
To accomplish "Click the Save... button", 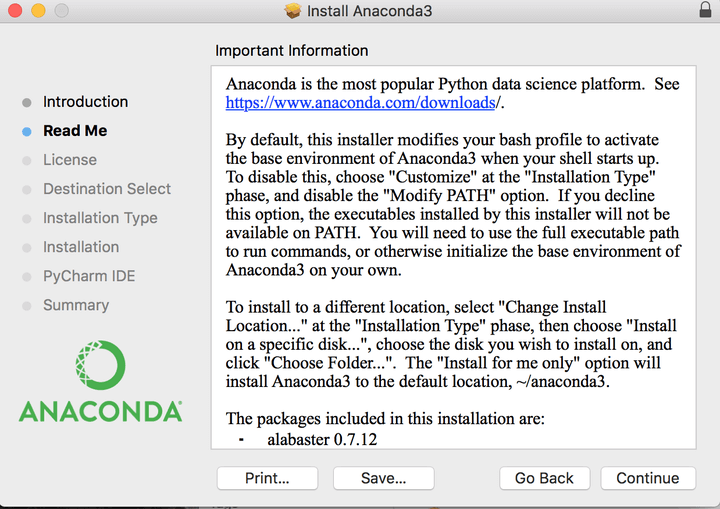I will coord(383,478).
